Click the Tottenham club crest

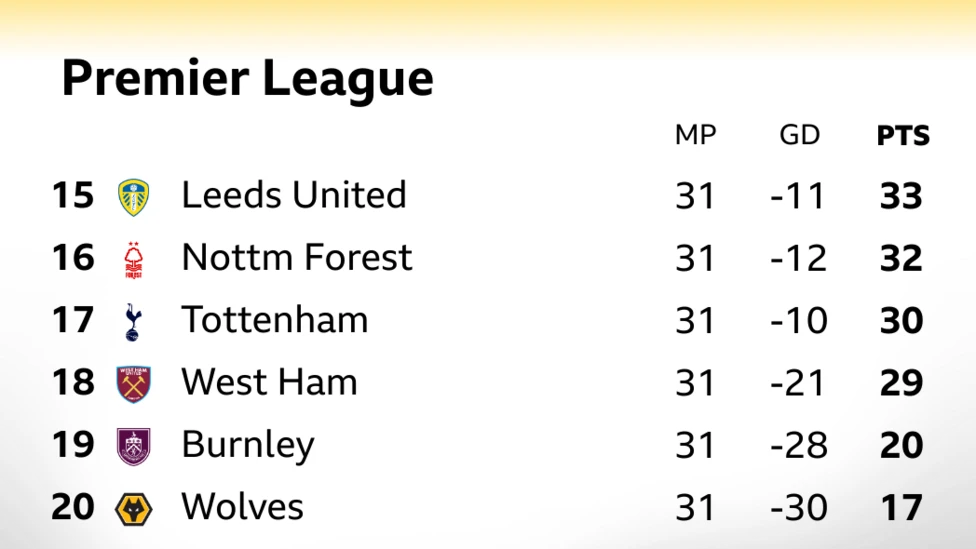pos(134,321)
